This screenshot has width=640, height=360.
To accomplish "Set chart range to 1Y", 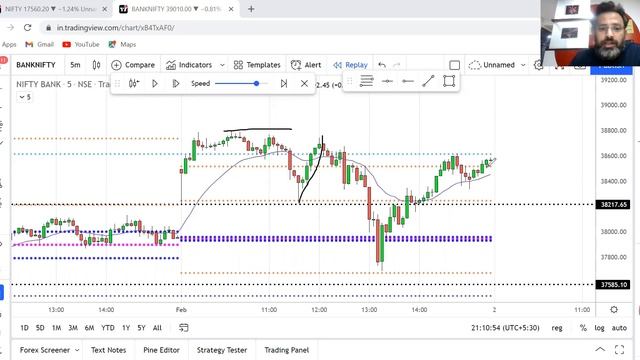I will click(x=126, y=328).
